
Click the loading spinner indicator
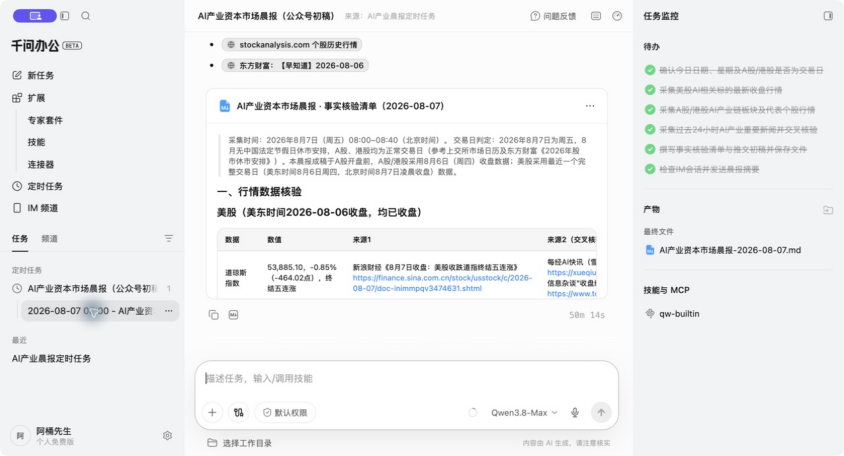click(473, 412)
